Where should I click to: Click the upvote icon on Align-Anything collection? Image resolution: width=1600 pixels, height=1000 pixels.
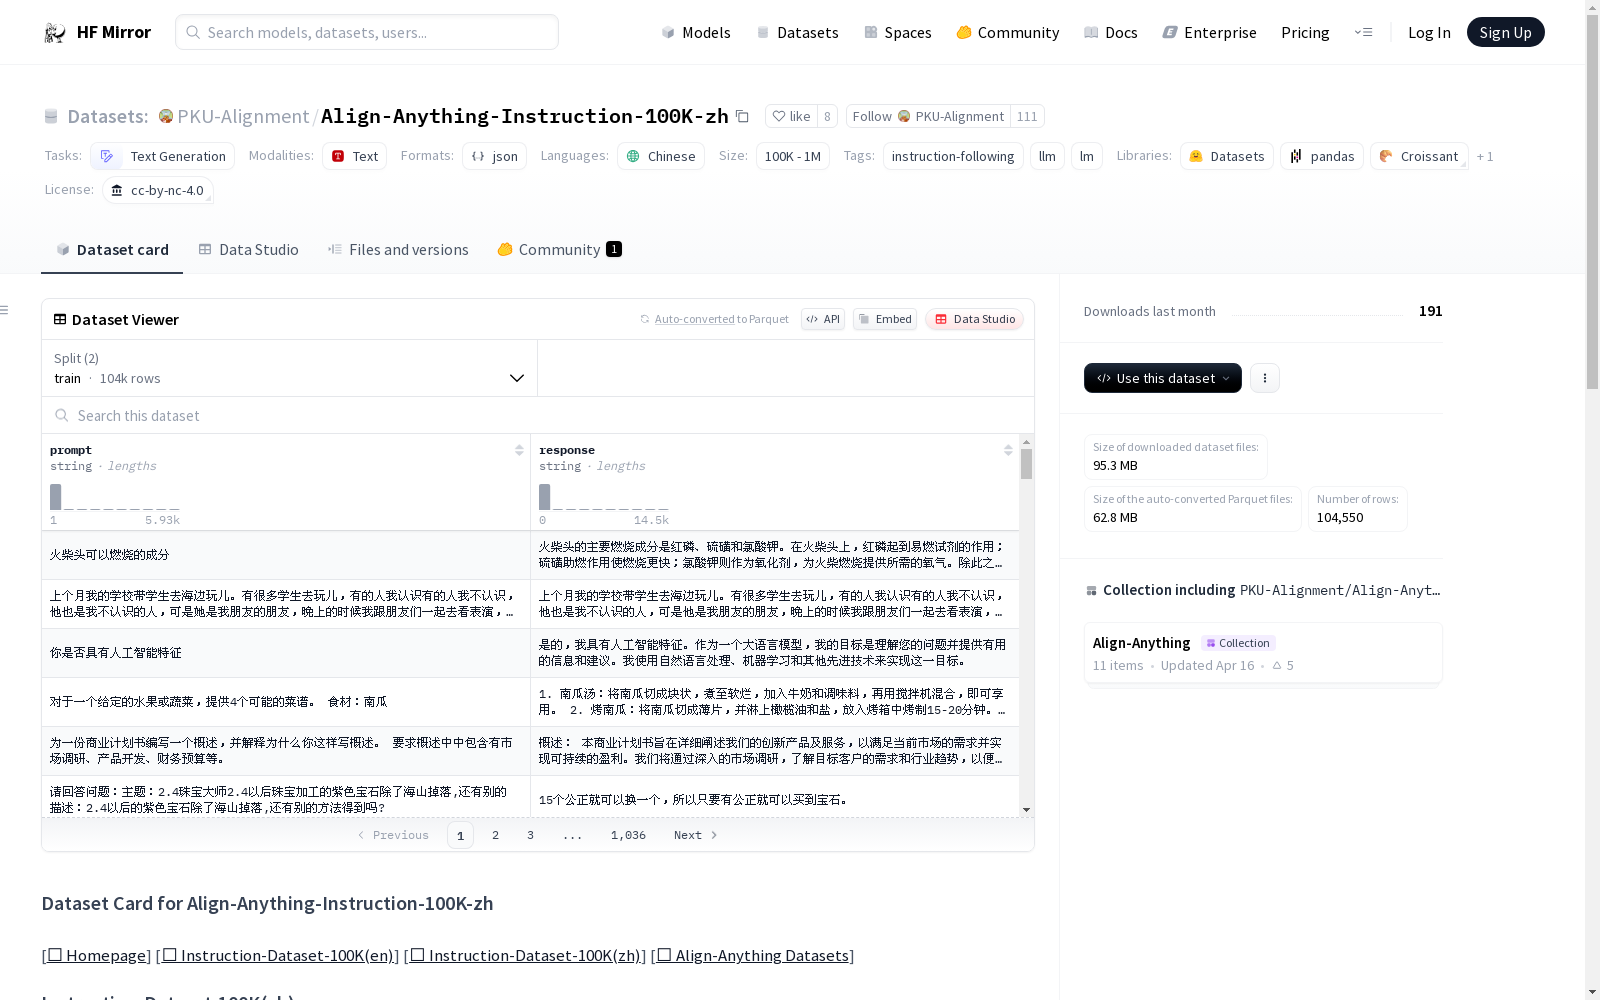coord(1277,665)
